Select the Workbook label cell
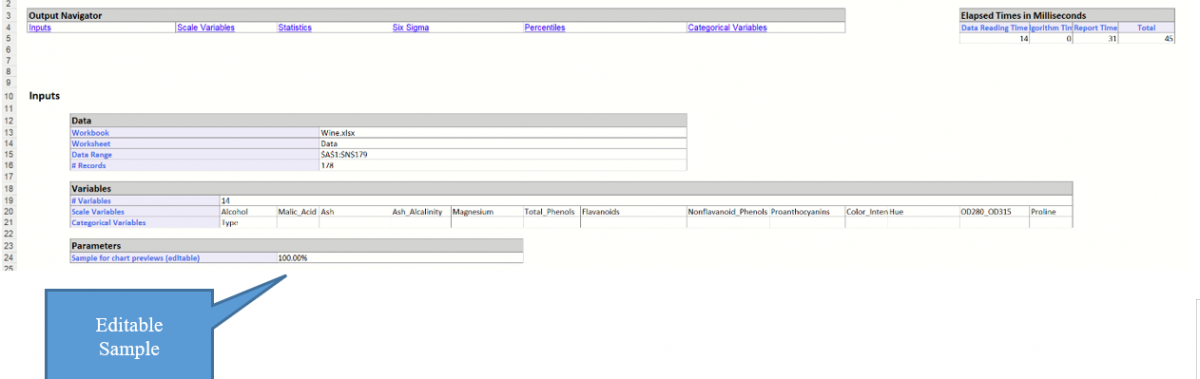 tap(194, 132)
